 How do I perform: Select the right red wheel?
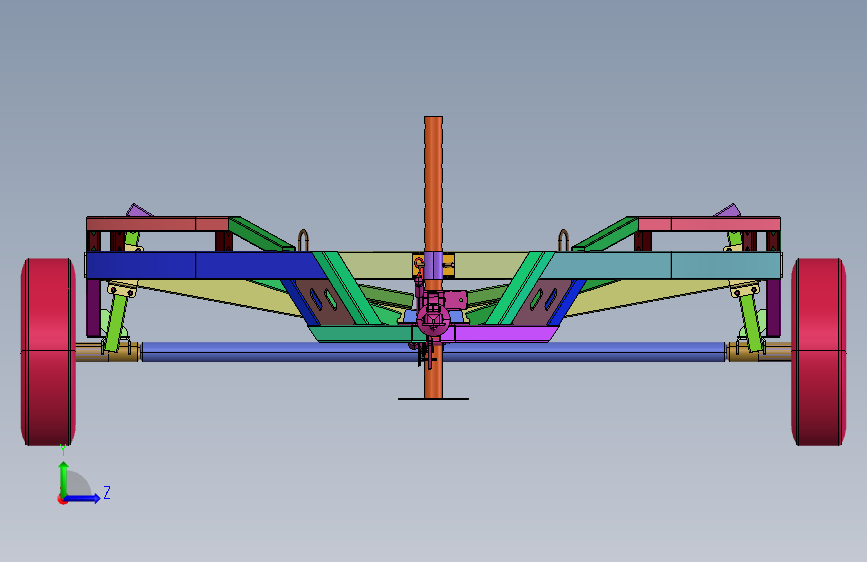point(818,352)
